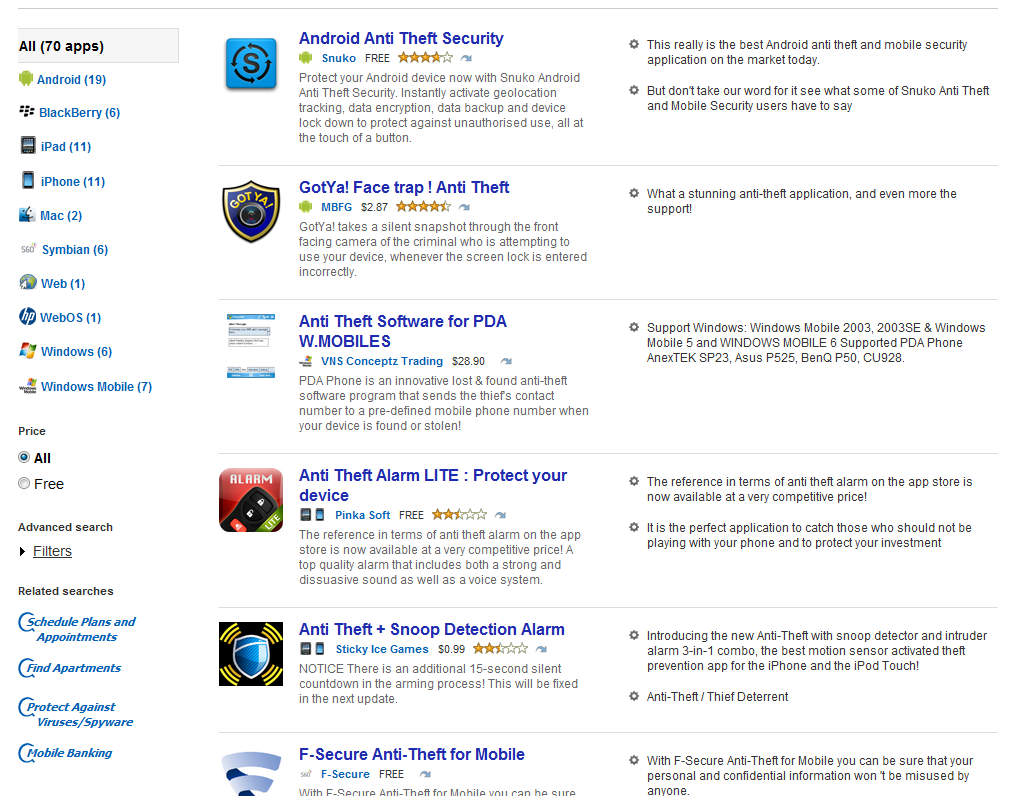Viewport: 1019px width, 796px height.
Task: Open GotYa! Face trap ! Anti Theft title
Action: pos(404,187)
